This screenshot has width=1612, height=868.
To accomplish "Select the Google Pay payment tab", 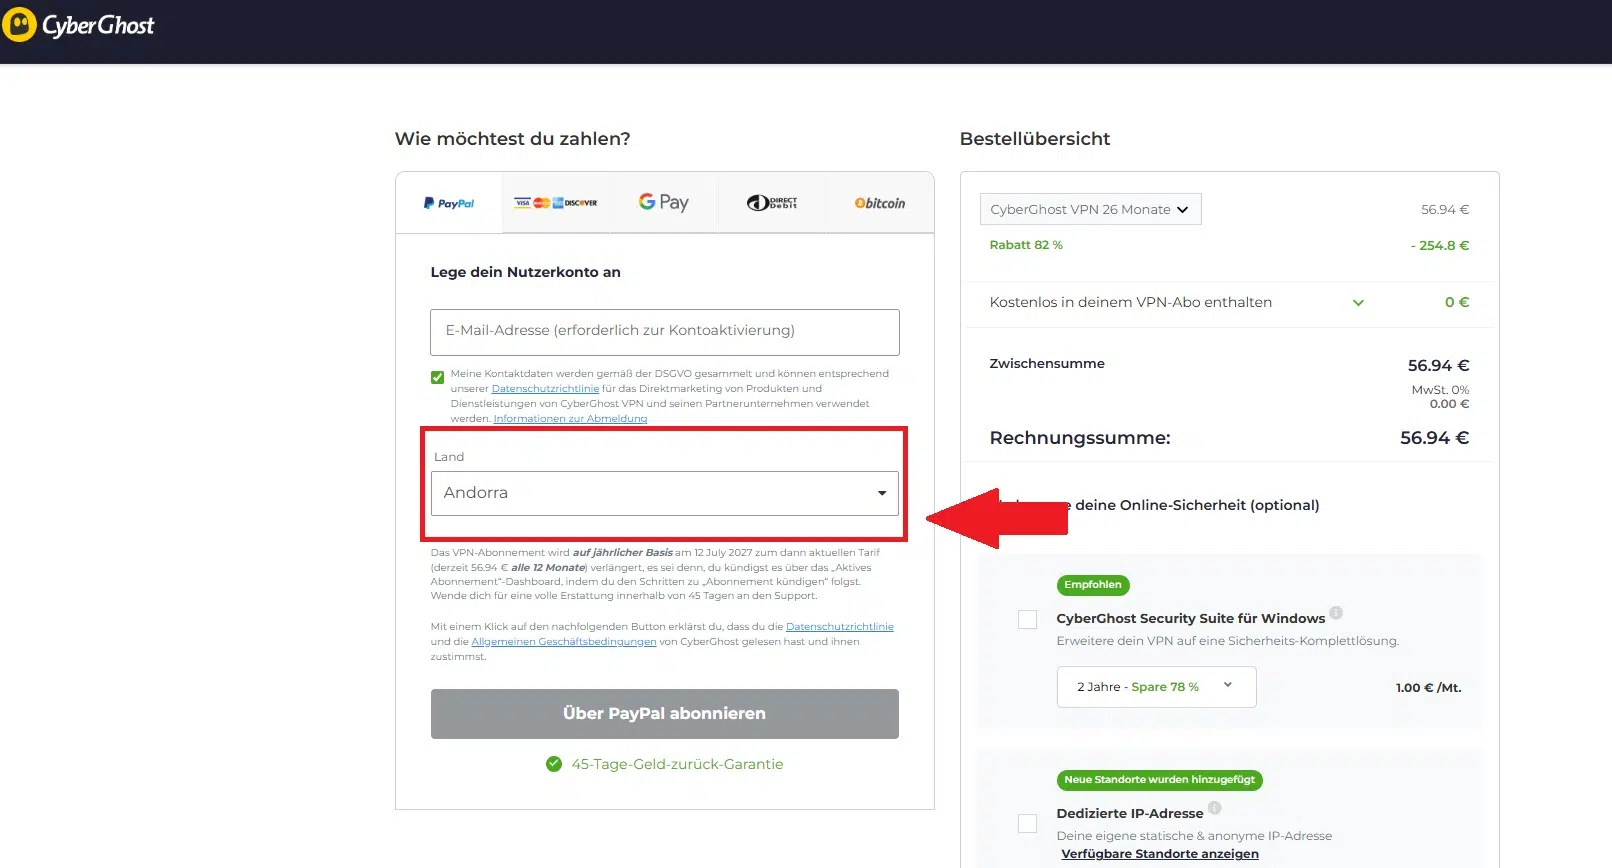I will coord(664,203).
